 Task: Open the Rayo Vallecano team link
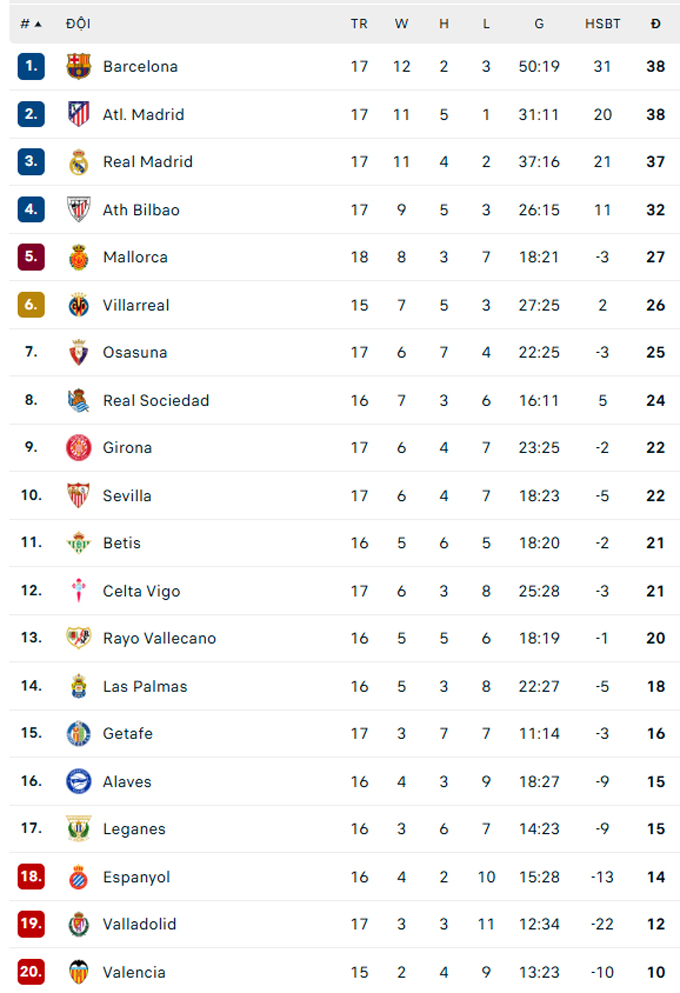tap(160, 638)
